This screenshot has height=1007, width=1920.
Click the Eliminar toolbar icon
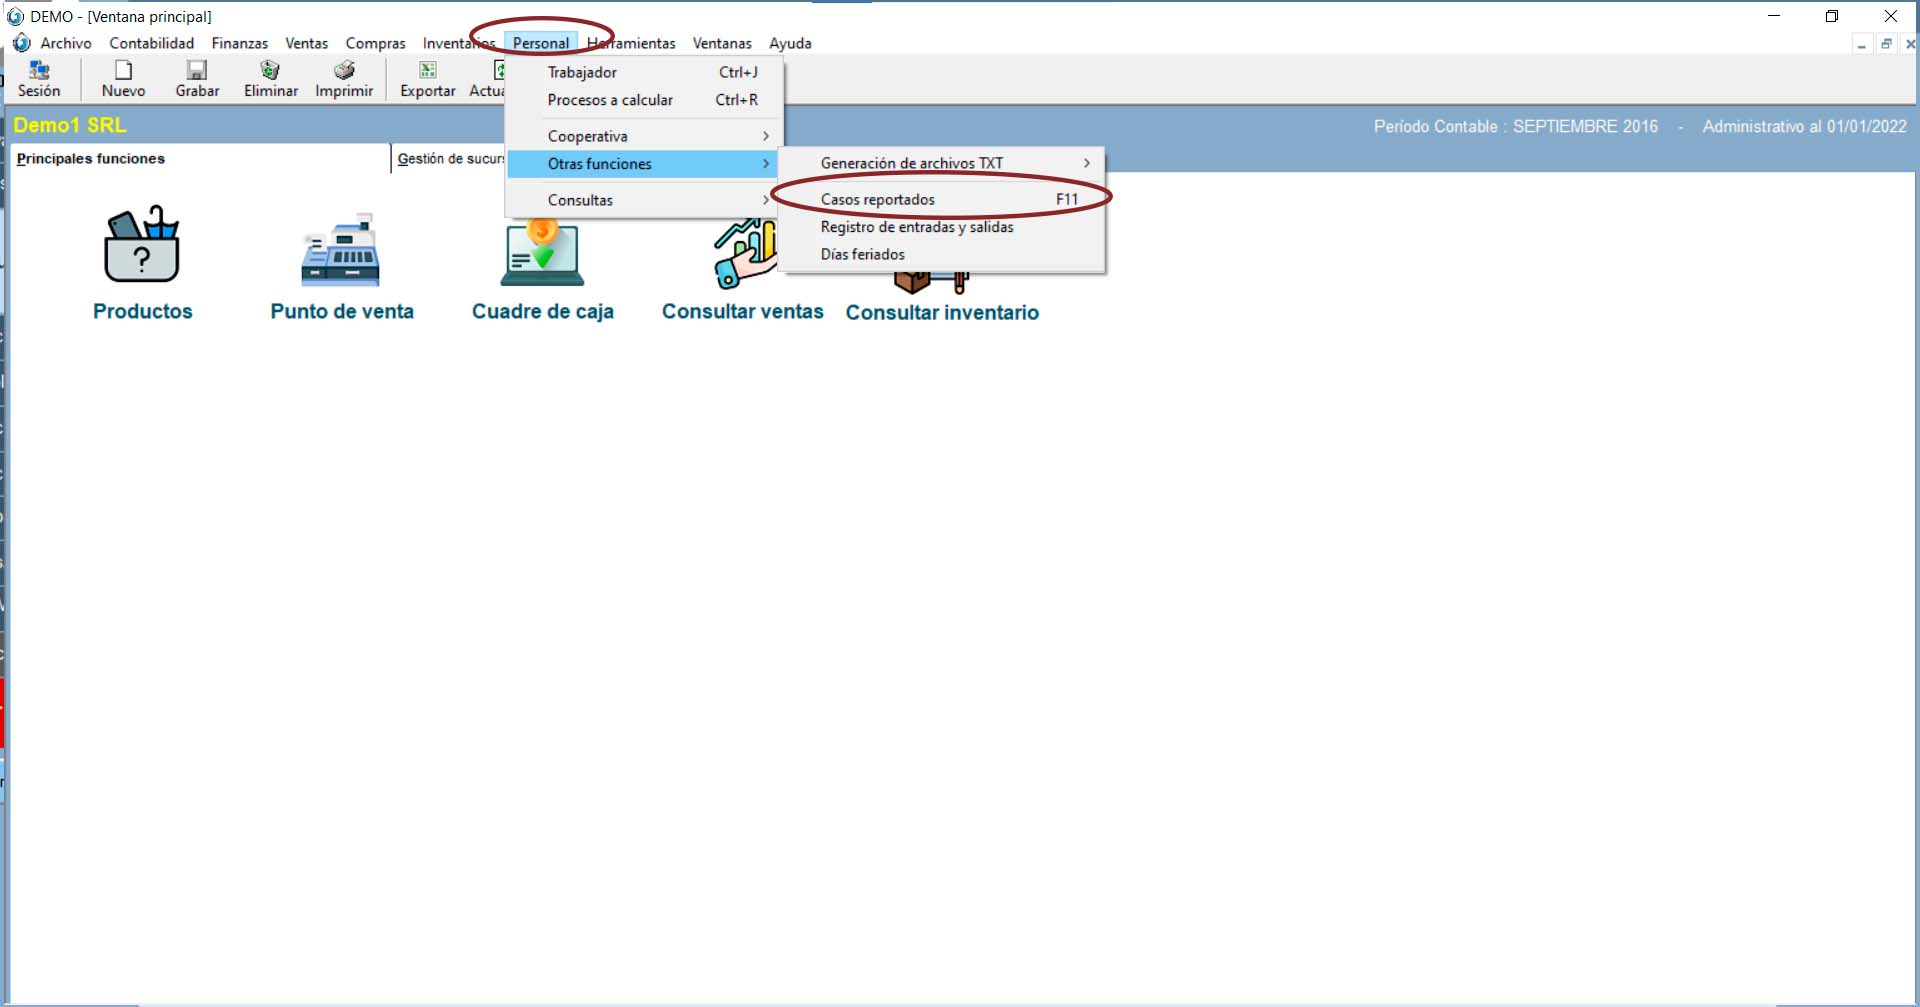[x=270, y=70]
